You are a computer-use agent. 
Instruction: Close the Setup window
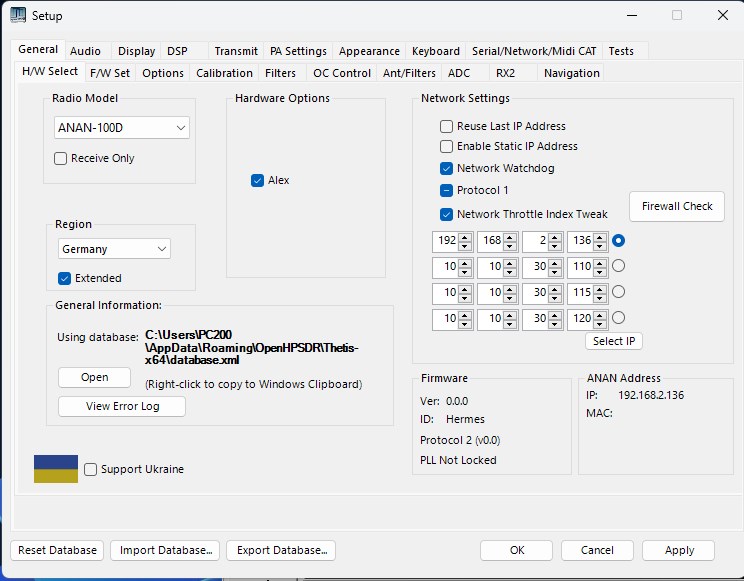tap(723, 15)
